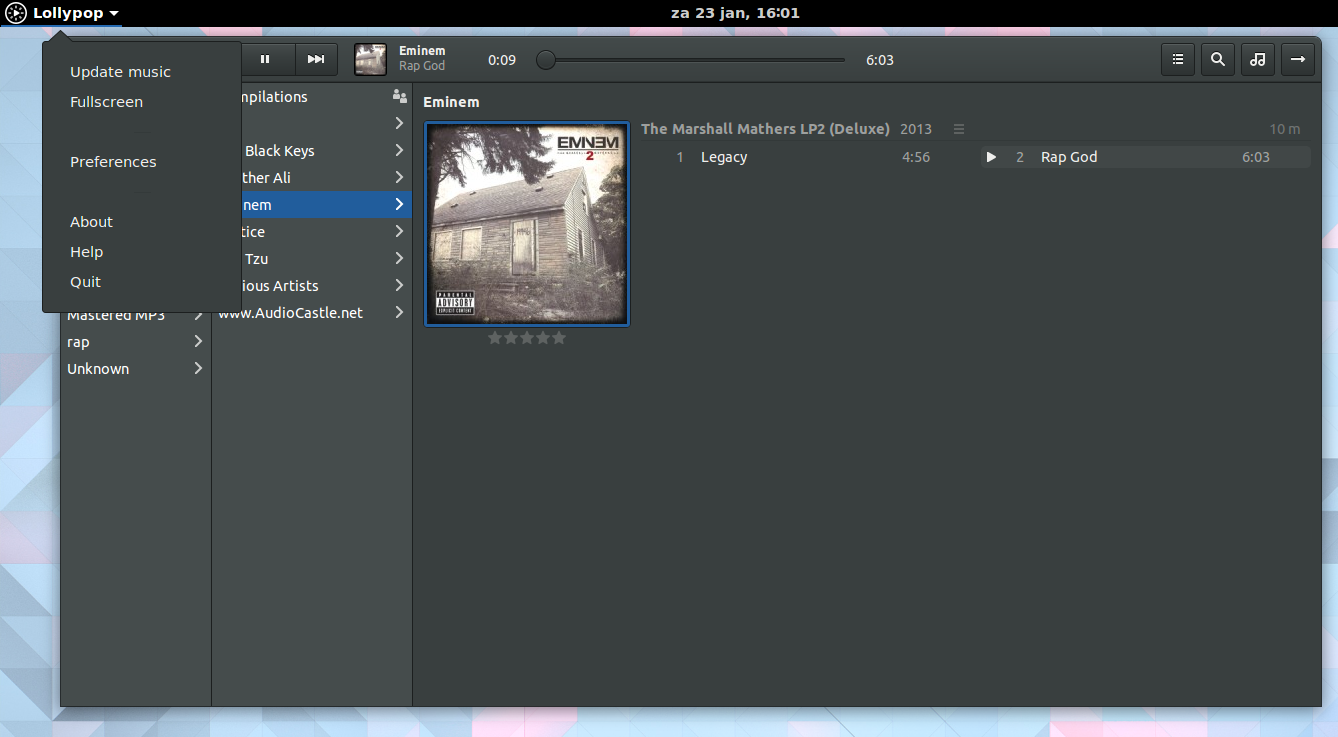
Task: Rate the album one star
Action: coord(494,338)
